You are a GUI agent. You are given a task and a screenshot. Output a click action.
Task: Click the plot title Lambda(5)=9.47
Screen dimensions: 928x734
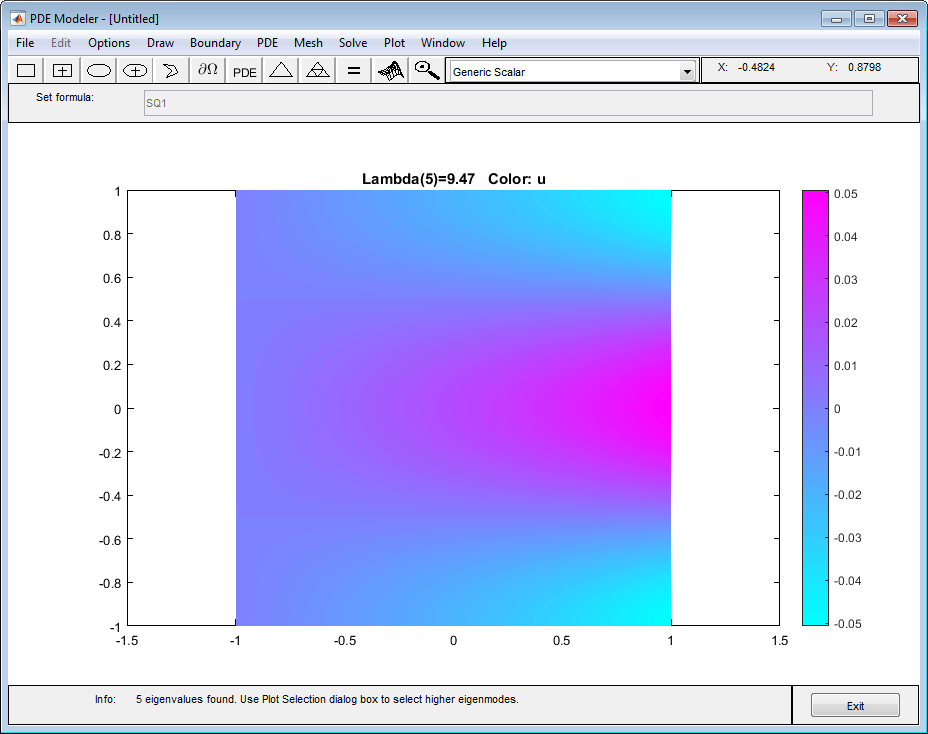tap(418, 179)
